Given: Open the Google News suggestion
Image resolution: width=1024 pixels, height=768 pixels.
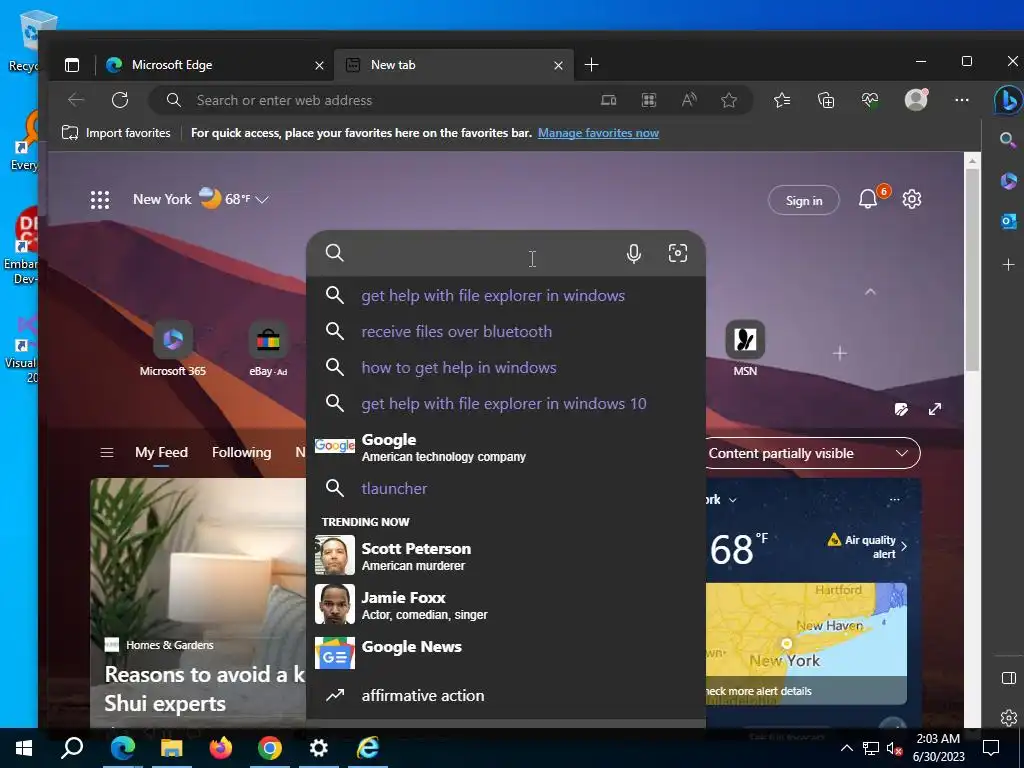Looking at the screenshot, I should (506, 653).
